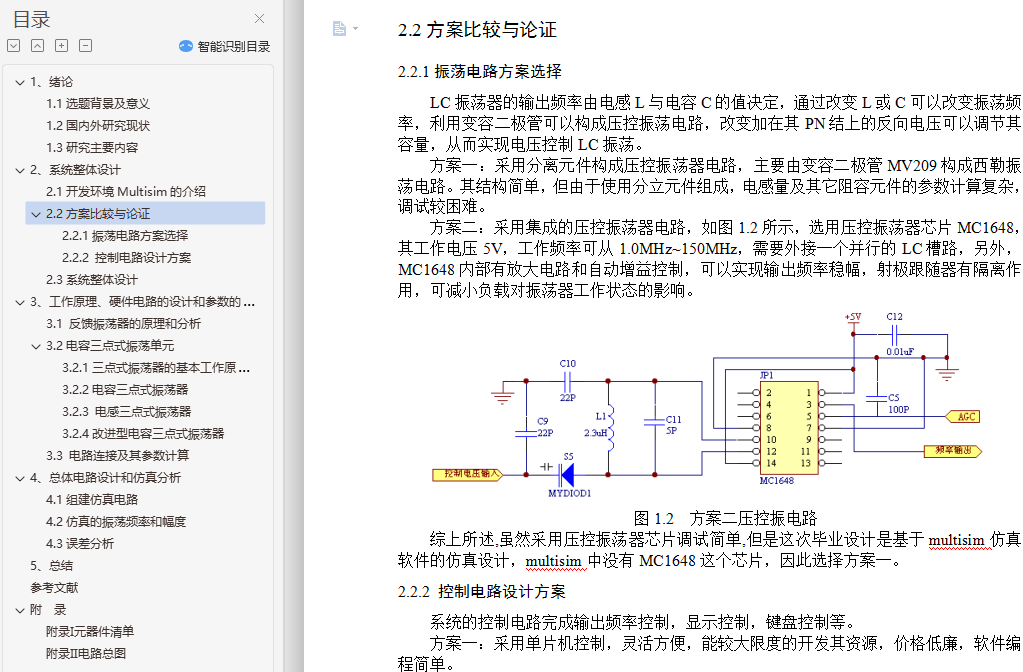Go to 2.3 系统整体设计

92,280
